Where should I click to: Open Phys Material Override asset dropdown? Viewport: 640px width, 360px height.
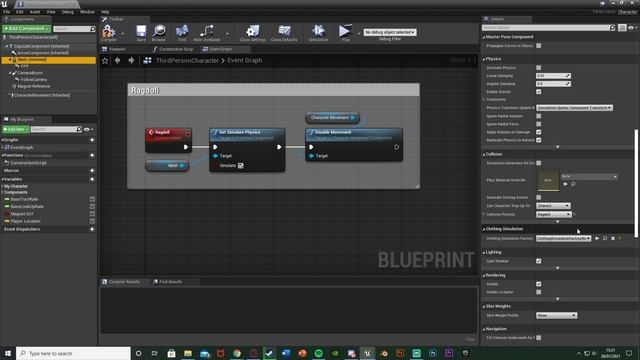(589, 177)
